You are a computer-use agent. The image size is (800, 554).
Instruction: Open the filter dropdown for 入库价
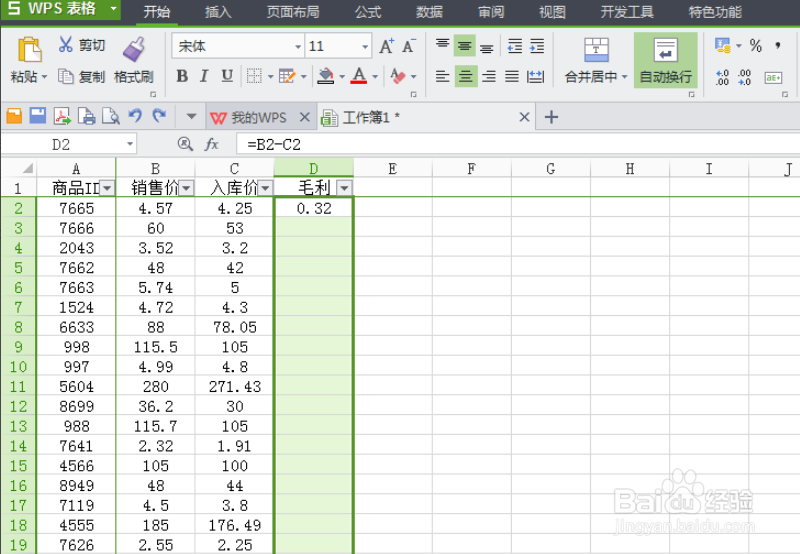[266, 188]
